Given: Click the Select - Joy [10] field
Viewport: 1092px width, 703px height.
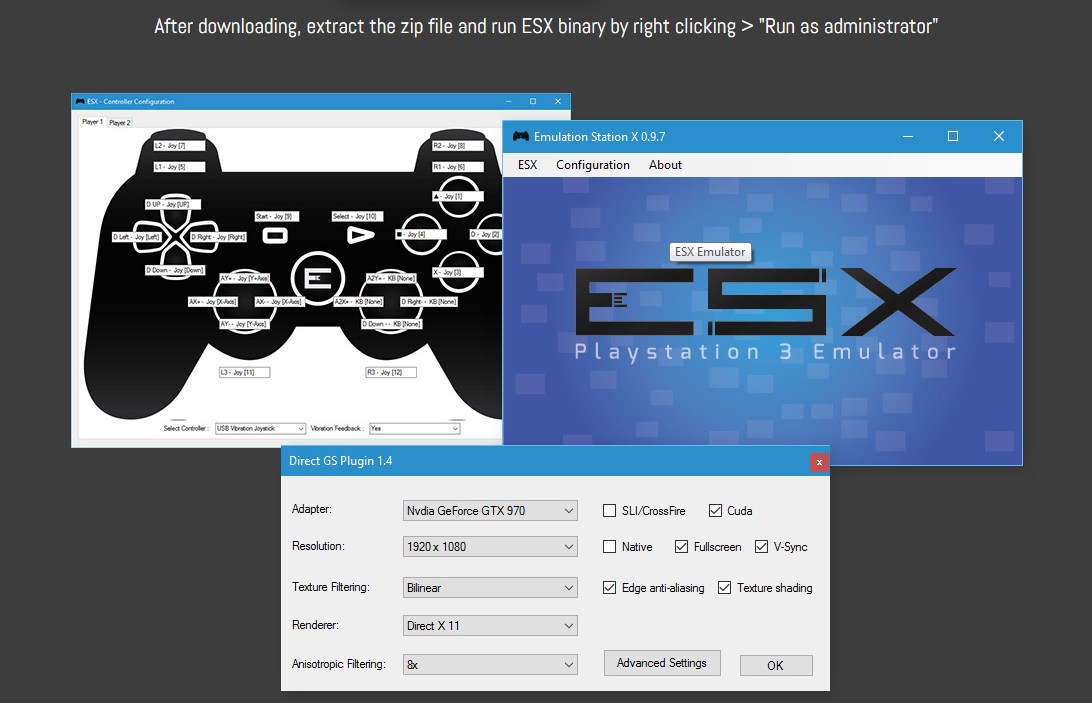Looking at the screenshot, I should tap(357, 217).
